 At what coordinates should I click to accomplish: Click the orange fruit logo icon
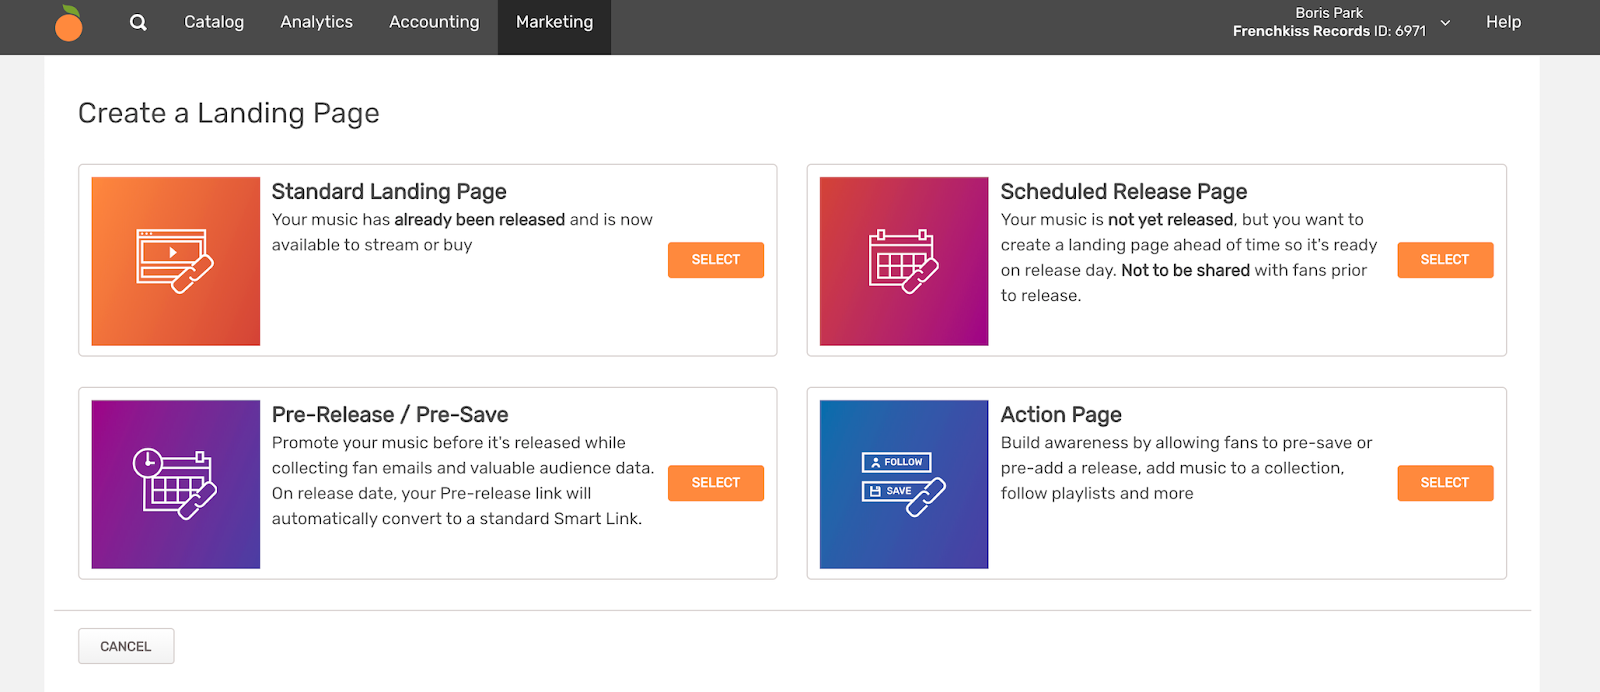(x=68, y=23)
